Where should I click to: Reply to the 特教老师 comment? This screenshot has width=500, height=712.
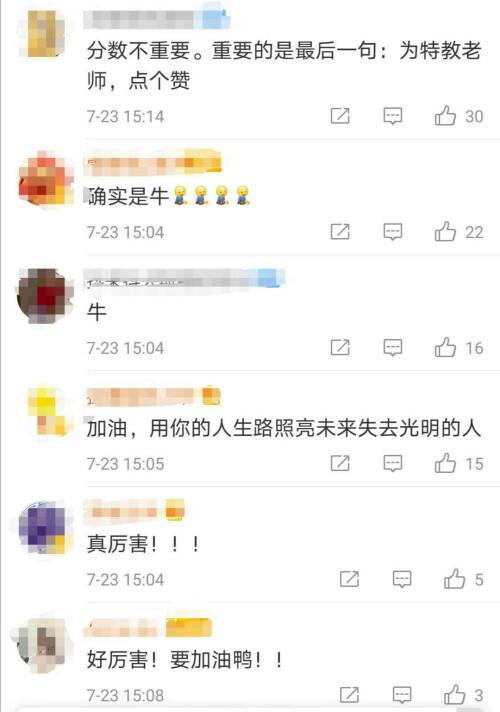(x=392, y=116)
